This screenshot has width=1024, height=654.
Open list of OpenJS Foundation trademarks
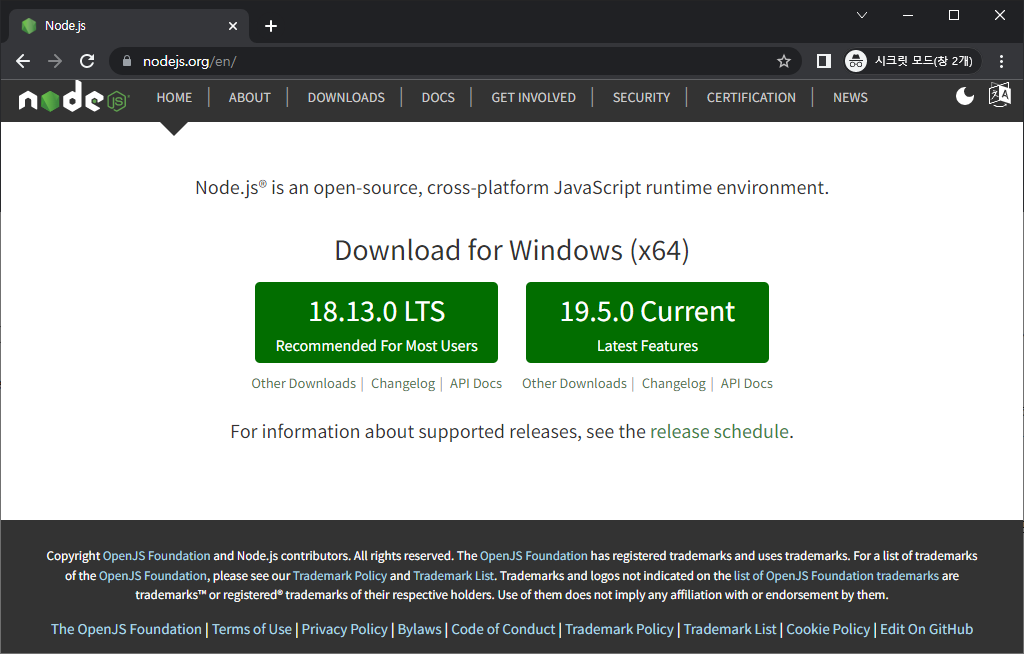pyautogui.click(x=836, y=576)
